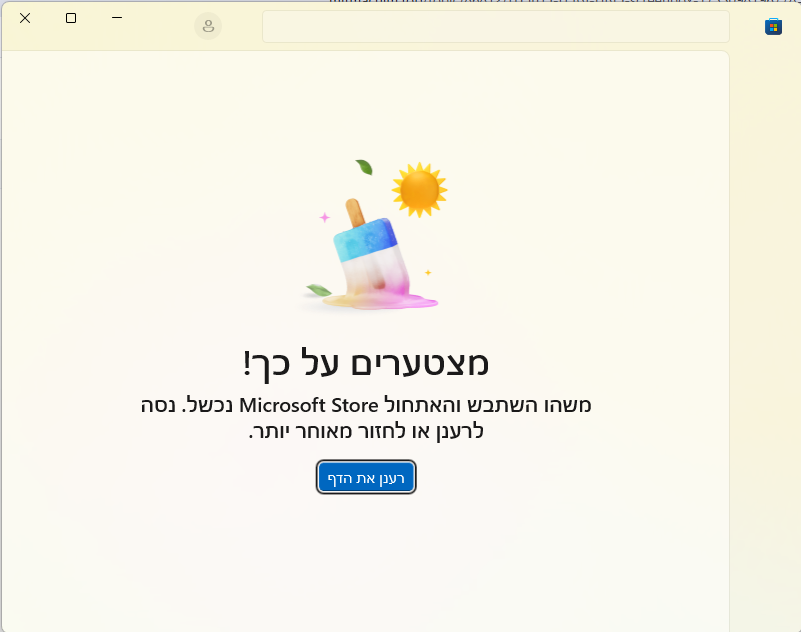The image size is (801, 632).
Task: Click the blue refresh page button
Action: tap(366, 477)
